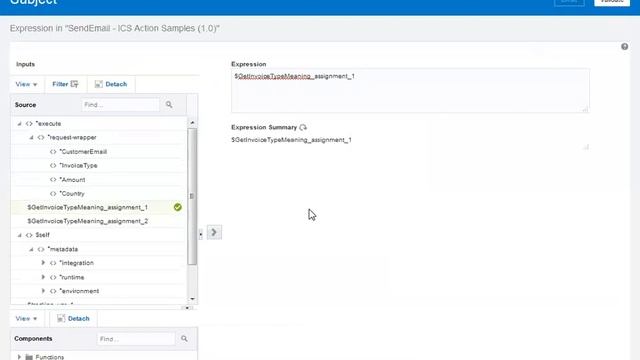
Task: Click inside the Expression text area
Action: [x=410, y=91]
